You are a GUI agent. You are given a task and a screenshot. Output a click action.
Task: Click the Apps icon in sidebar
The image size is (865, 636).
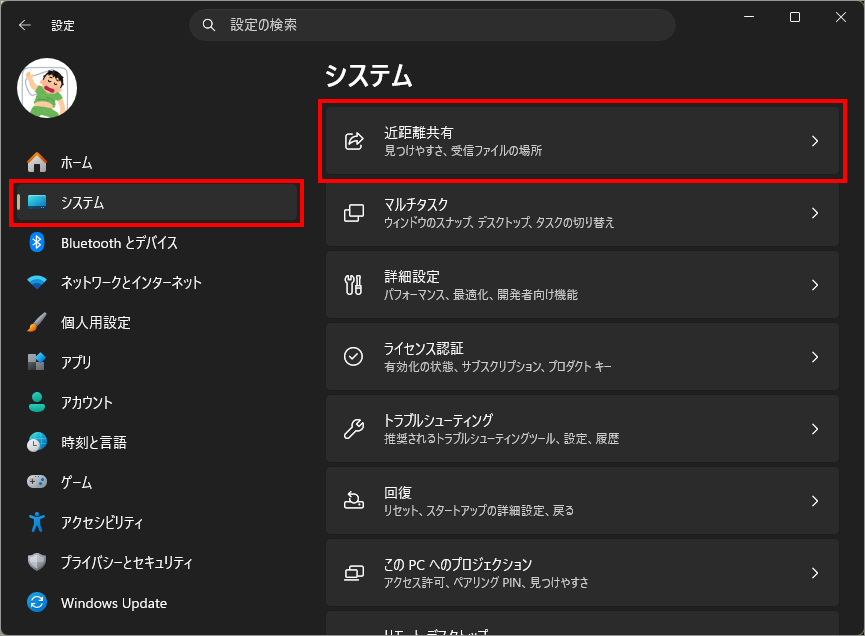[37, 362]
